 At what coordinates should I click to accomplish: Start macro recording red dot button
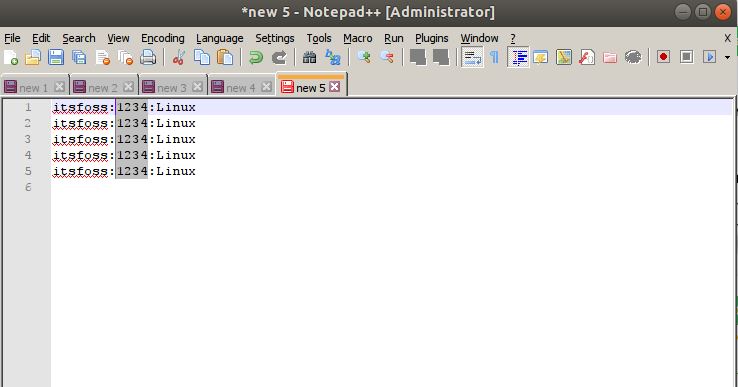[x=664, y=57]
